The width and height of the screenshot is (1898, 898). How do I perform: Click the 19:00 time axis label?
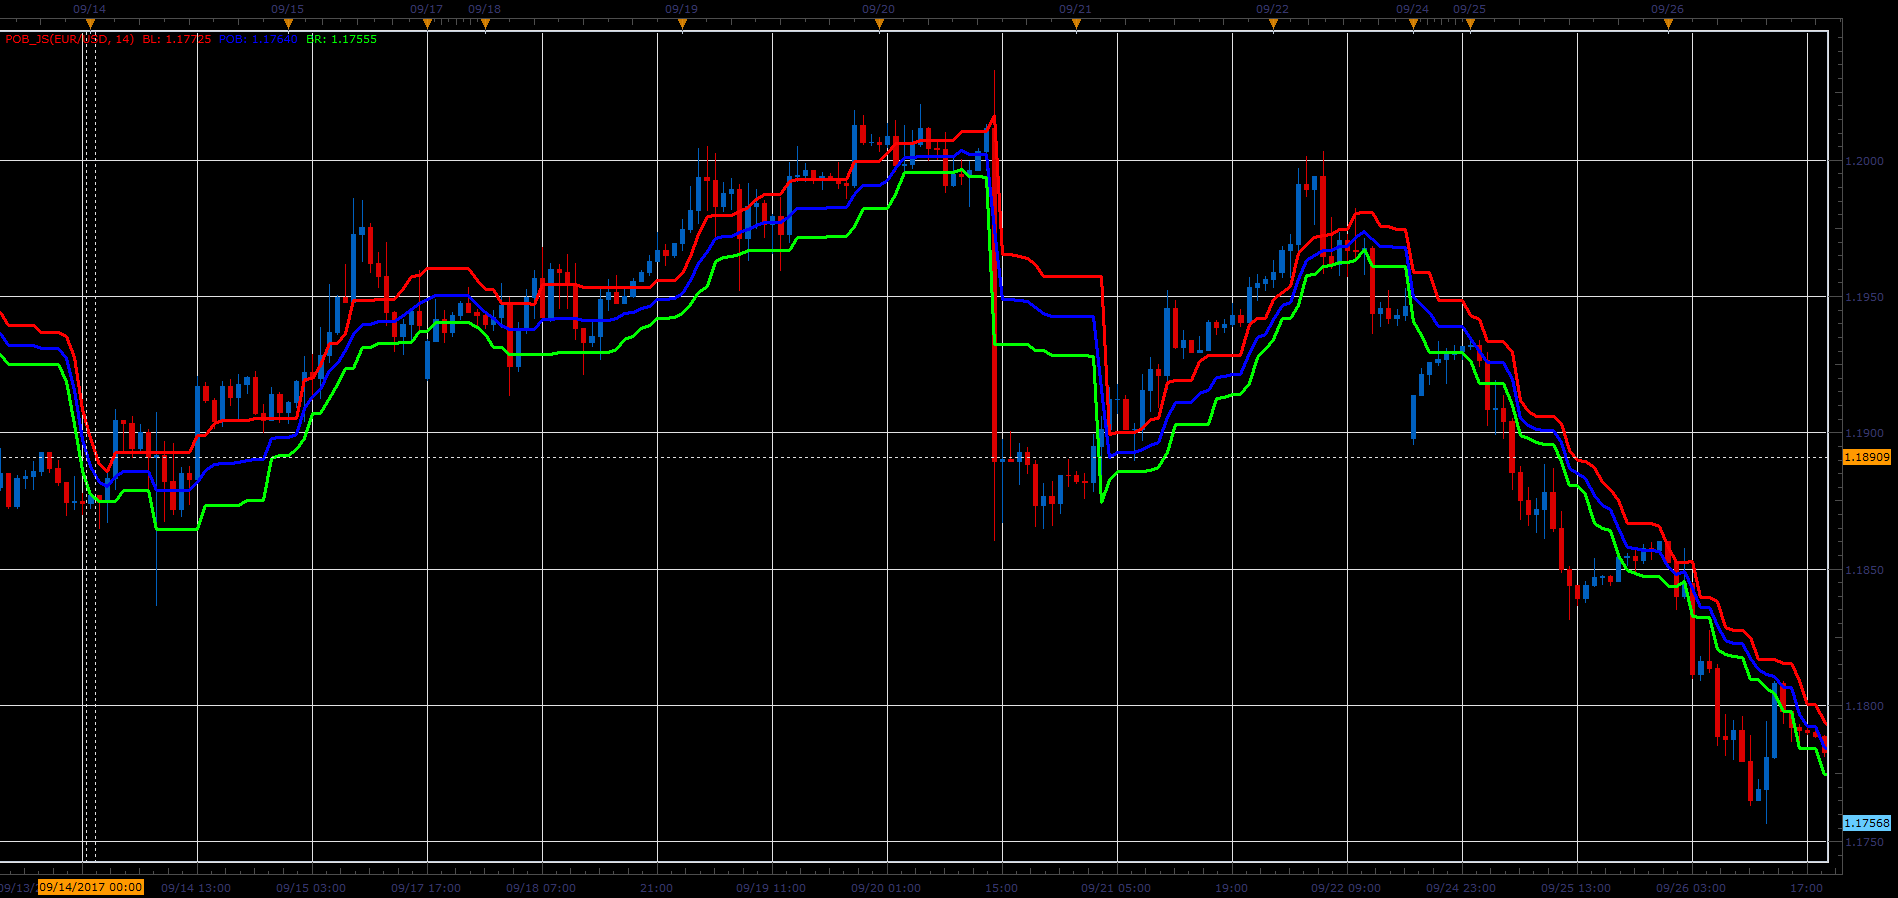click(x=1232, y=888)
